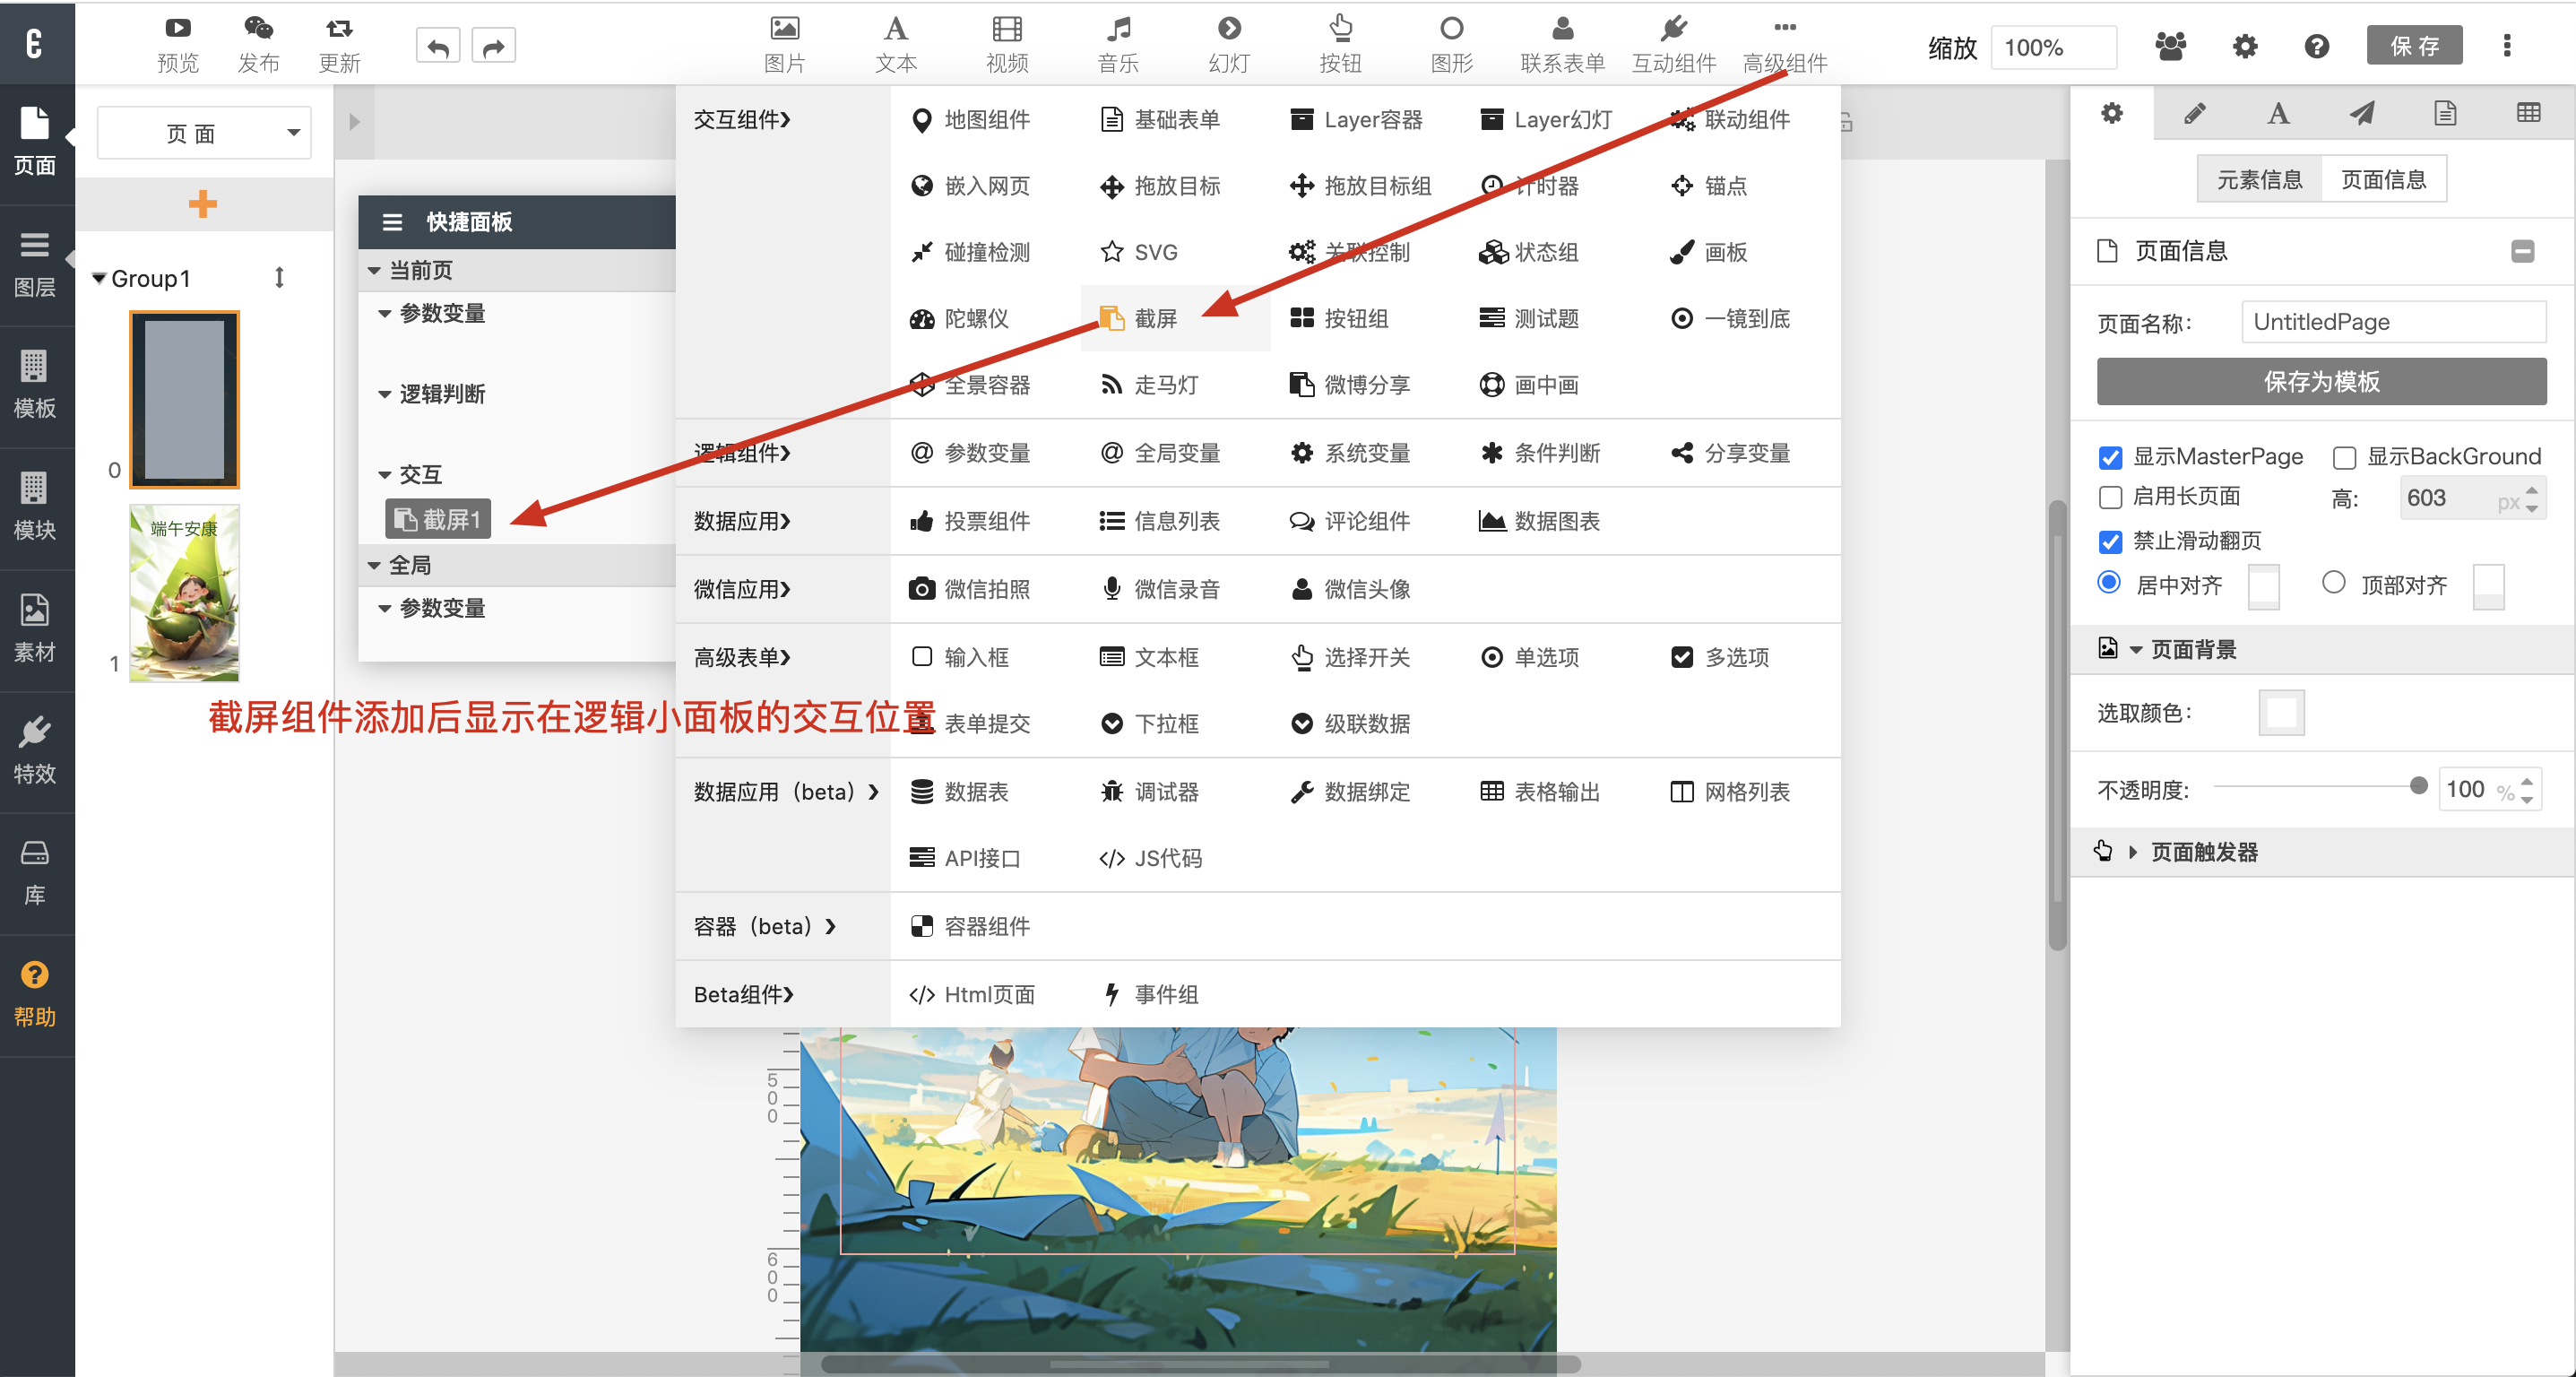Select the 顶部对齐 radio button

[x=2333, y=583]
